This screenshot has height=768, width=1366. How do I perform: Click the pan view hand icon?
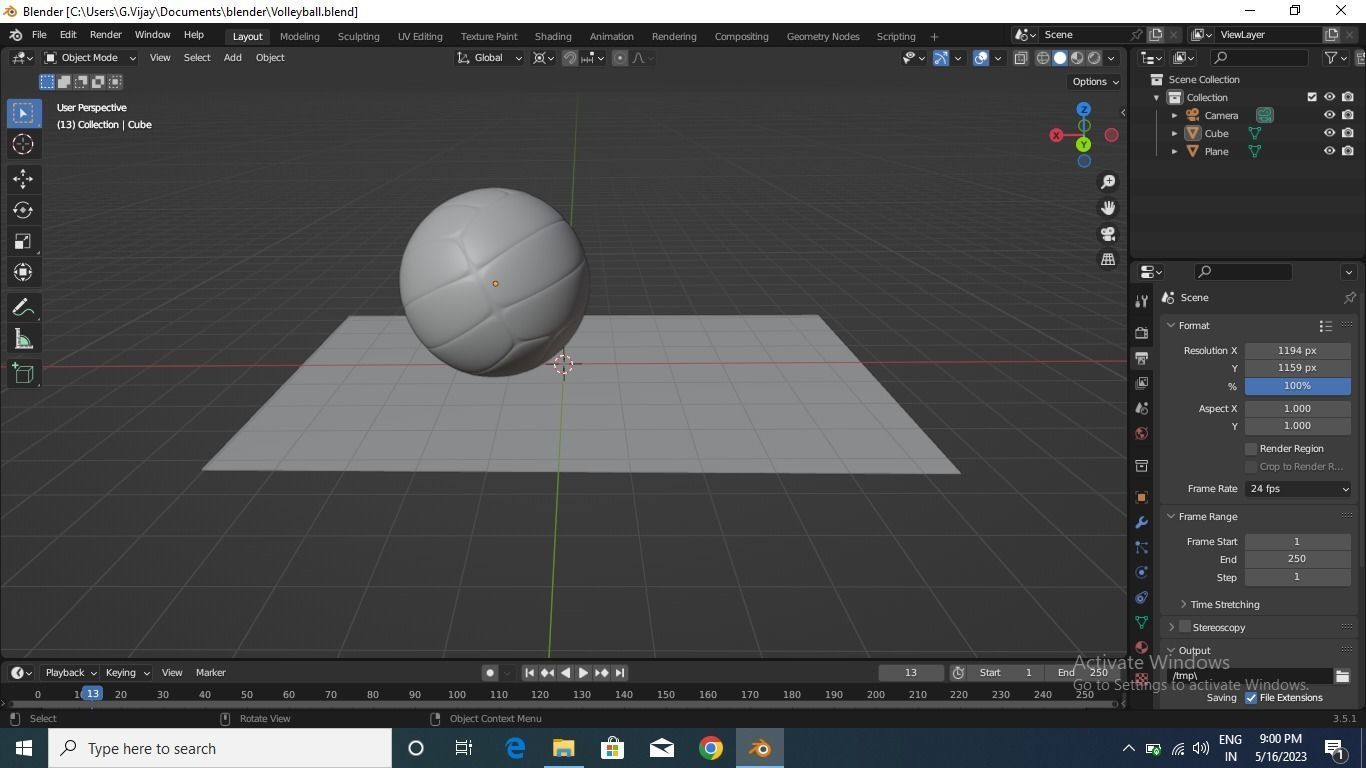click(1108, 208)
